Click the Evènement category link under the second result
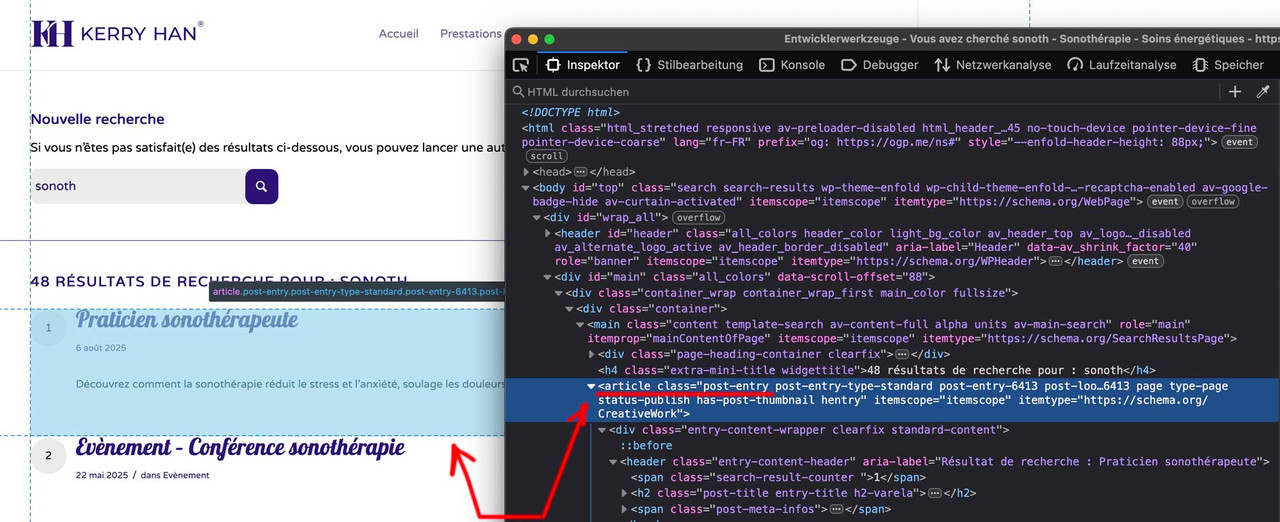The width and height of the screenshot is (1280, 522). click(x=186, y=475)
